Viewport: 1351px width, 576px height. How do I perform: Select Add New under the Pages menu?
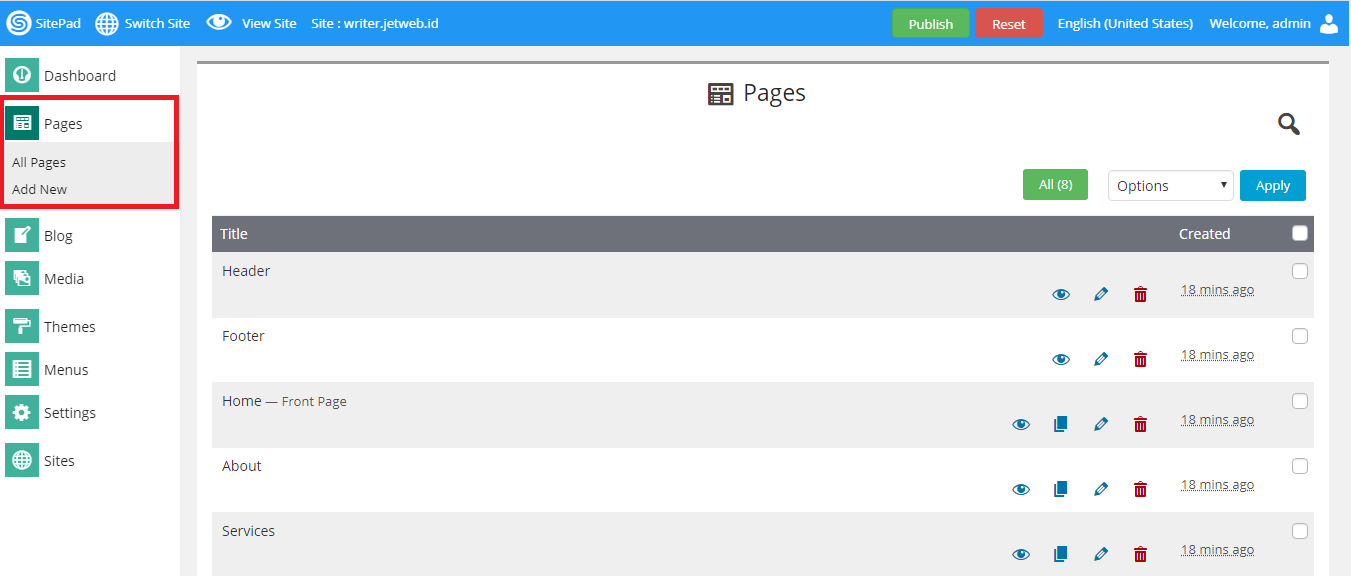[40, 189]
